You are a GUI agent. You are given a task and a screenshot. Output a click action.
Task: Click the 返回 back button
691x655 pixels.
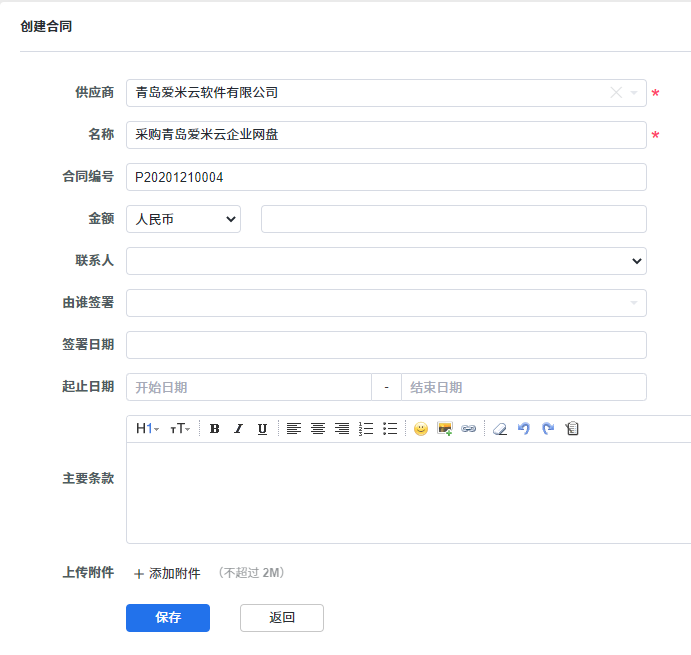click(x=282, y=618)
